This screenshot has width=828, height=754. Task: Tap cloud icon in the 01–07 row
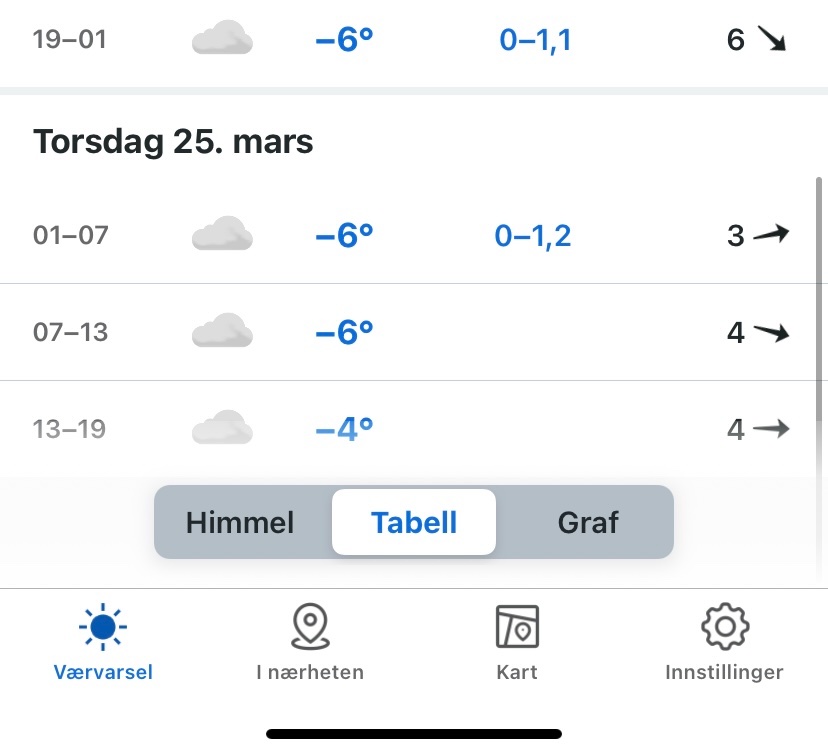point(221,235)
